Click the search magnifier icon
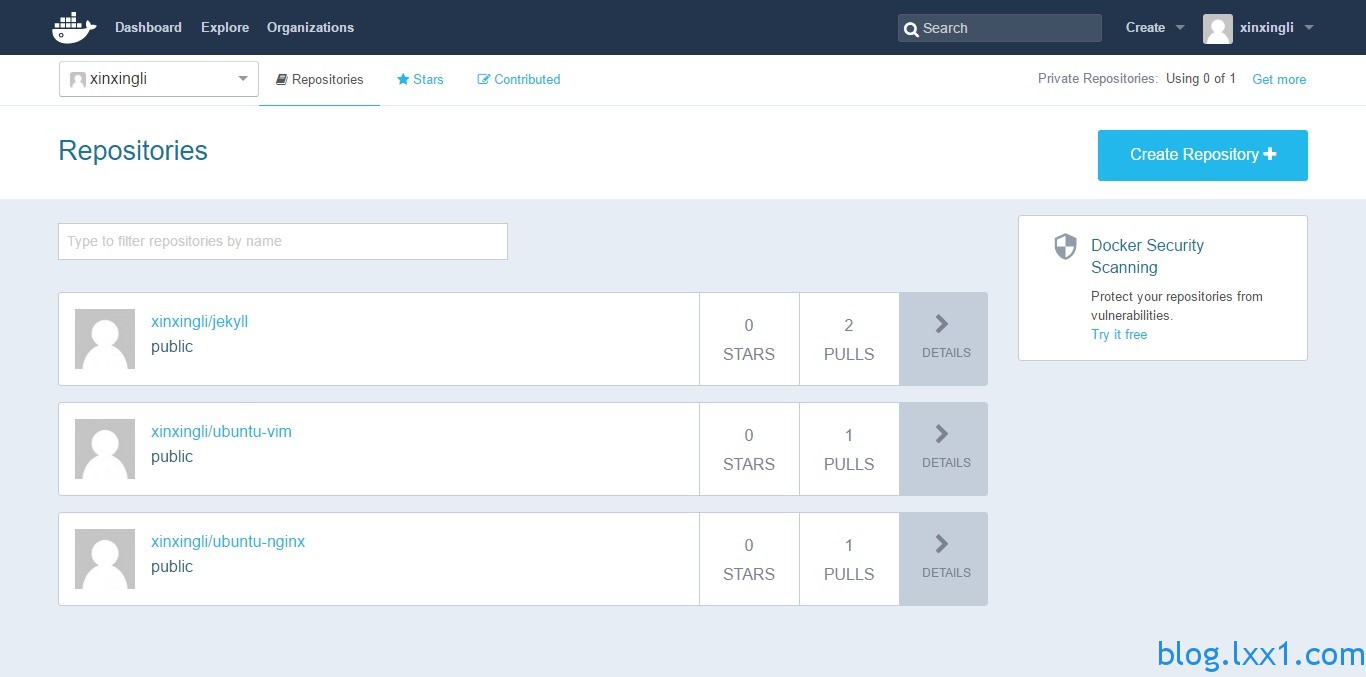This screenshot has width=1366, height=677. (911, 29)
